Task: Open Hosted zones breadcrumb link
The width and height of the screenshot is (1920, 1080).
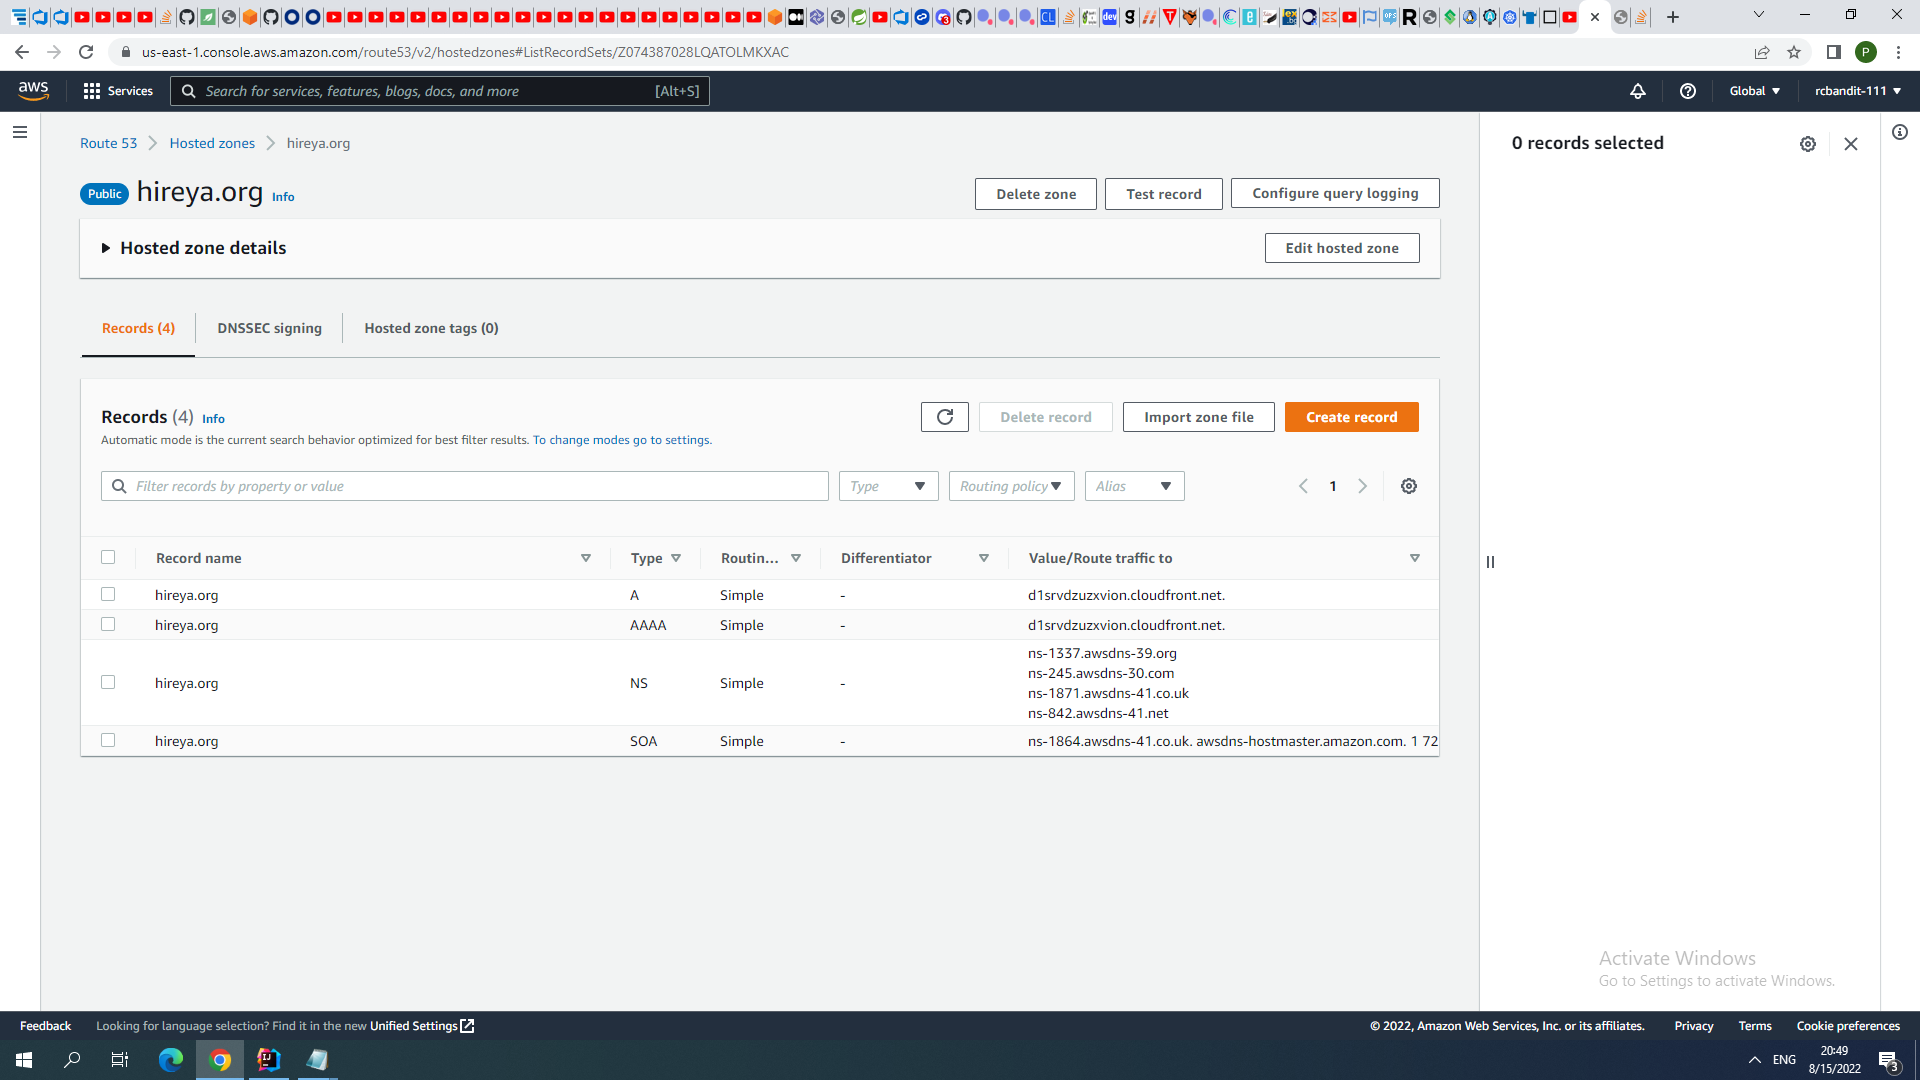Action: tap(212, 143)
